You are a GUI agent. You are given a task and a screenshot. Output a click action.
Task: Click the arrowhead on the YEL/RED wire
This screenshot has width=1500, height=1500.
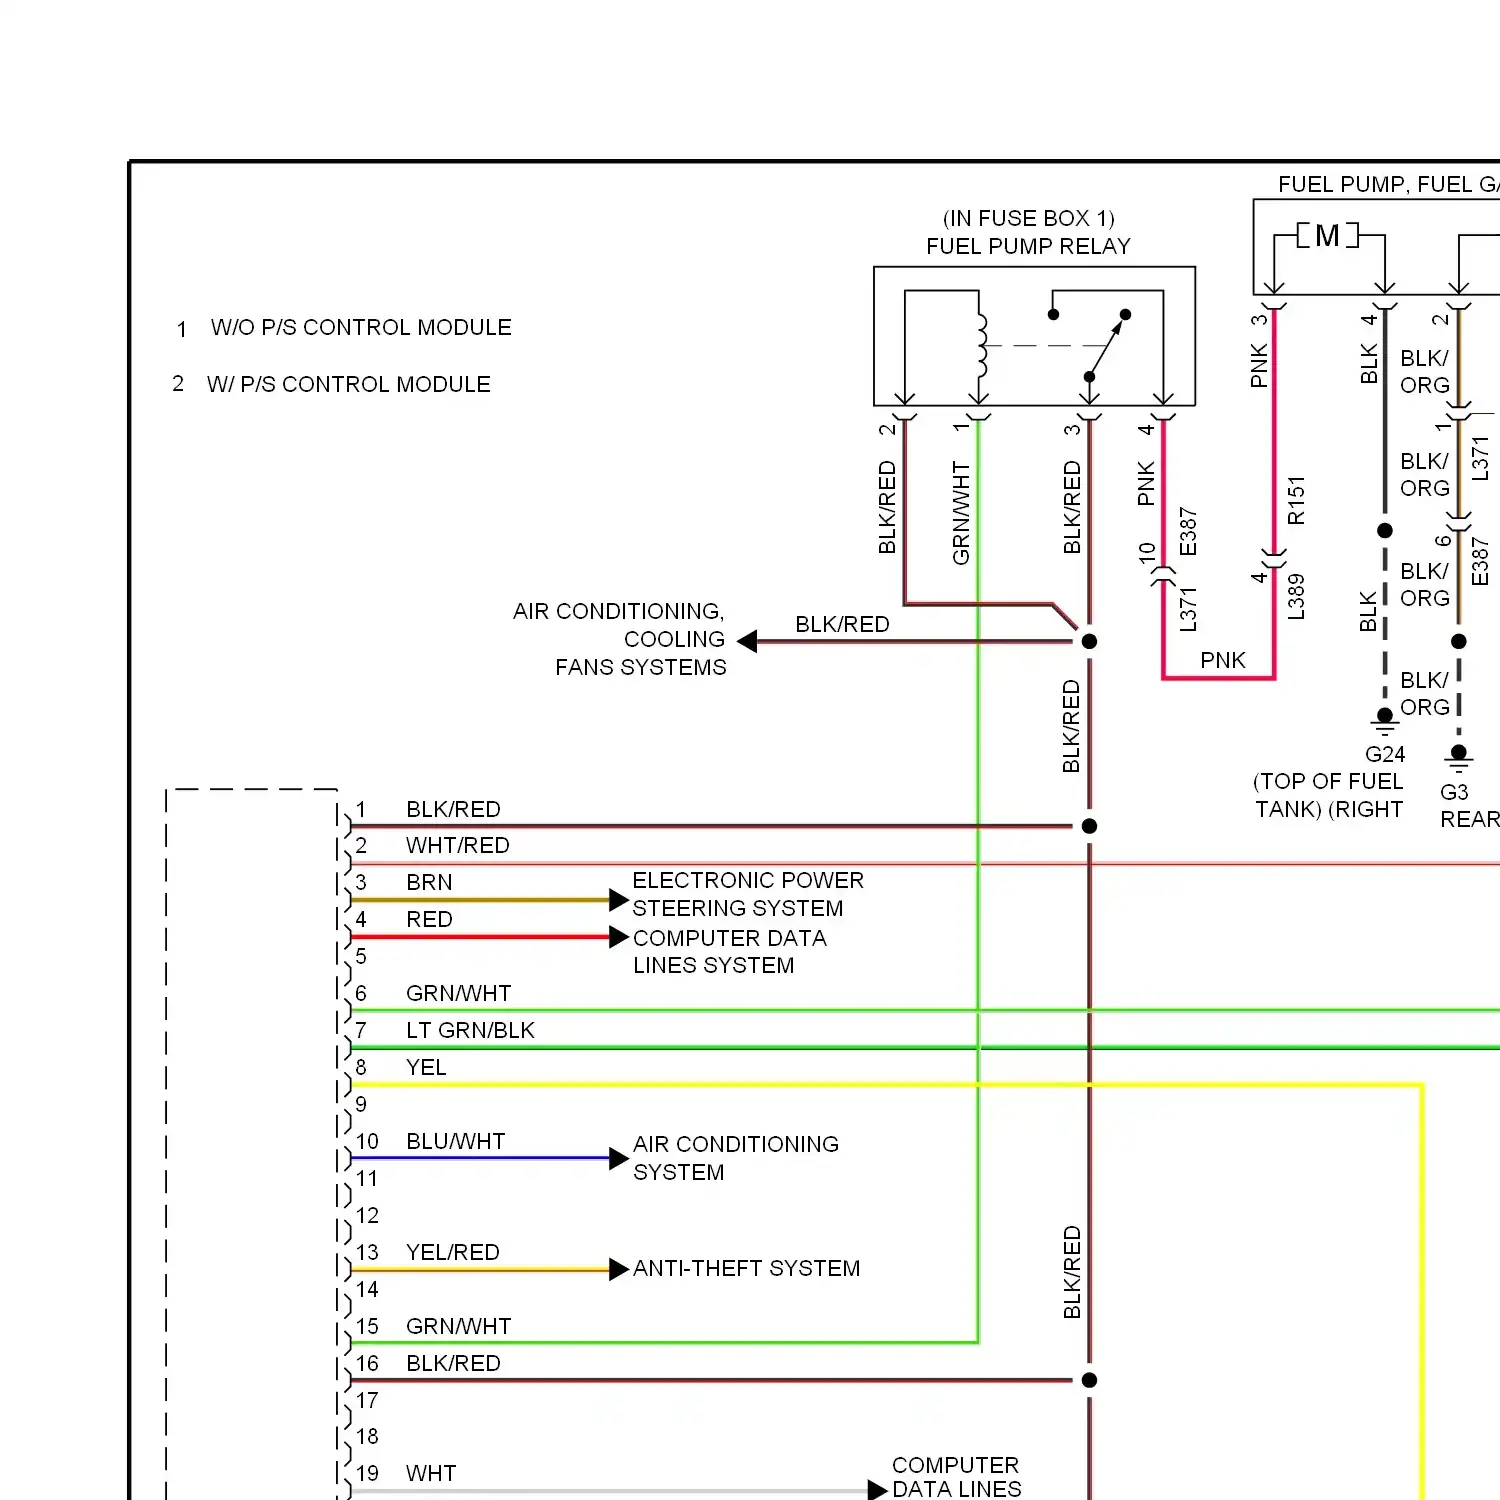(619, 1269)
